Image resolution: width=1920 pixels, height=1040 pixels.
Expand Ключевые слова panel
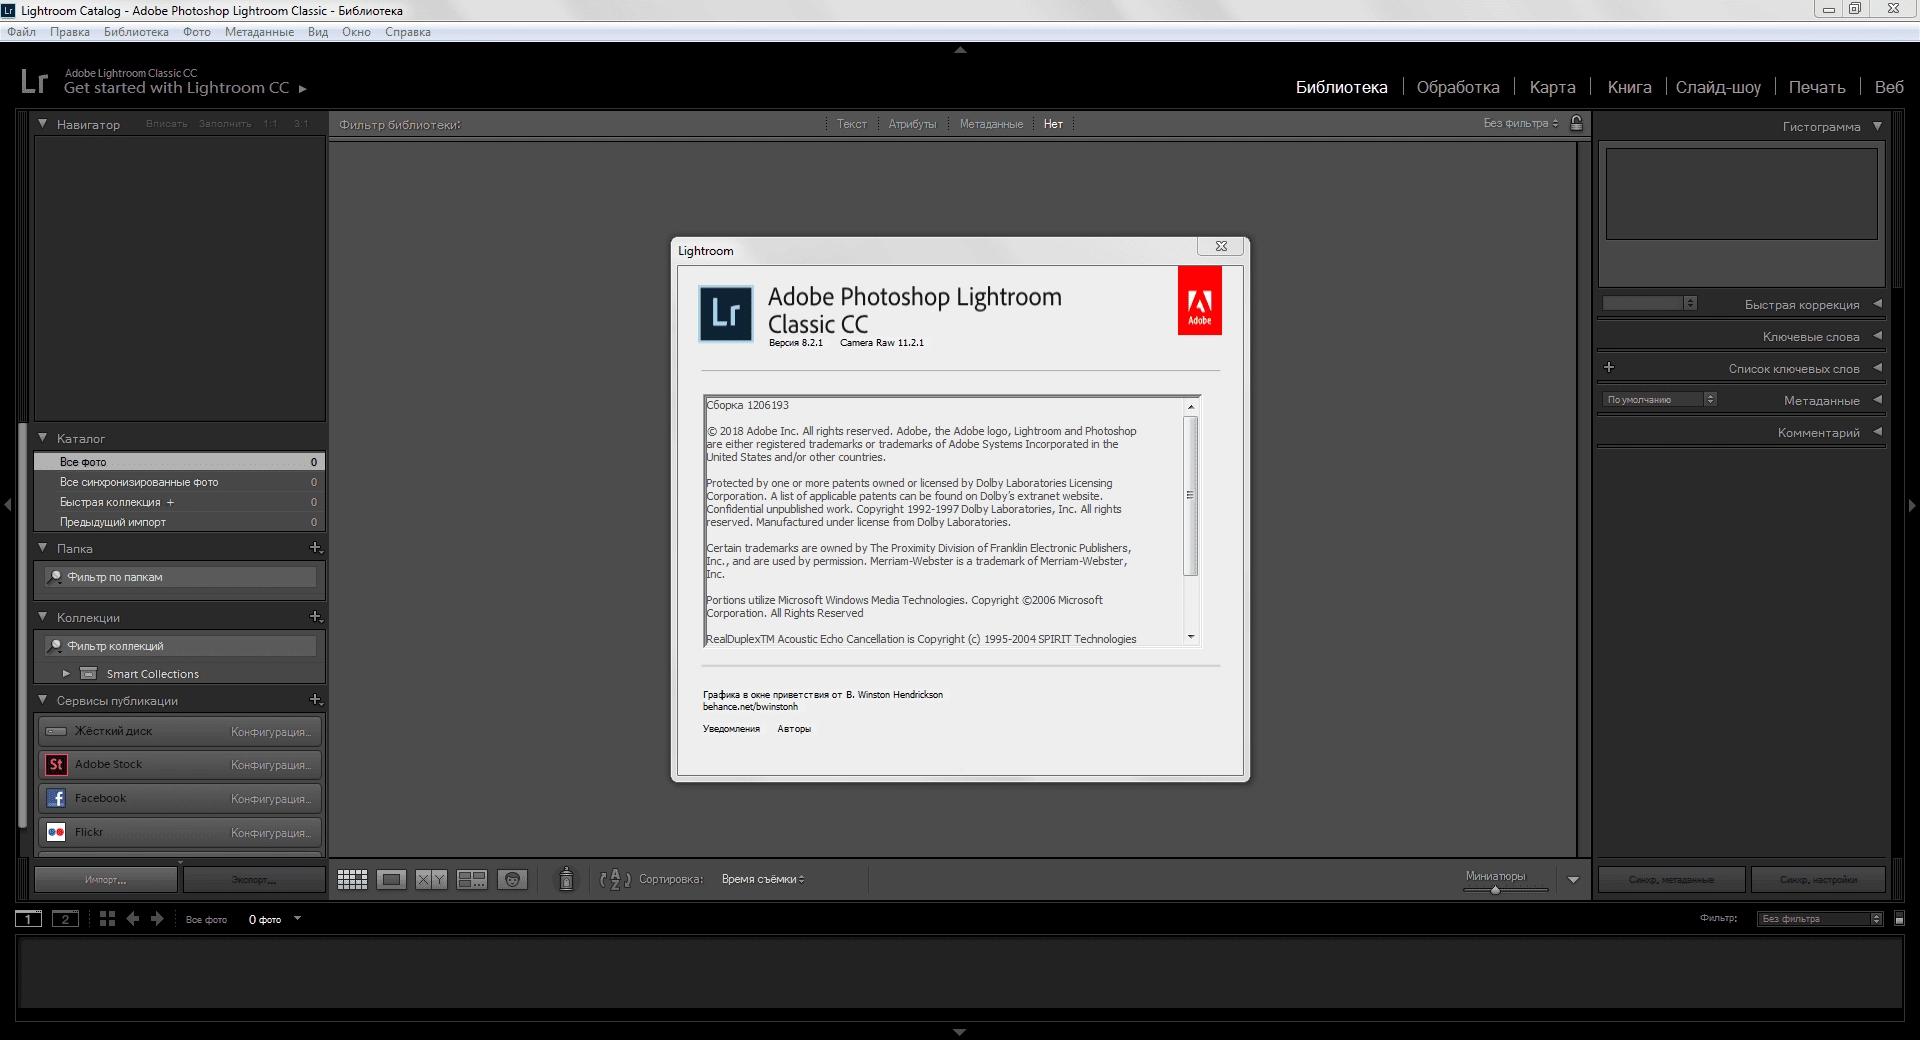[1877, 336]
